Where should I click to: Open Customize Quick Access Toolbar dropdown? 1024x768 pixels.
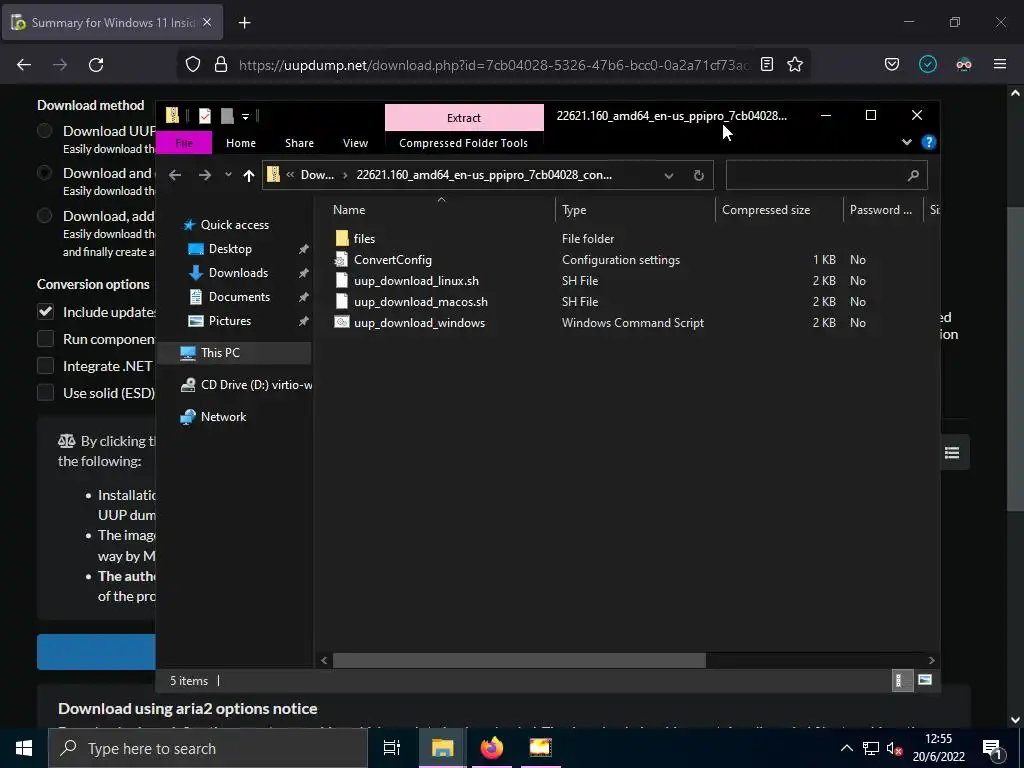coord(246,117)
